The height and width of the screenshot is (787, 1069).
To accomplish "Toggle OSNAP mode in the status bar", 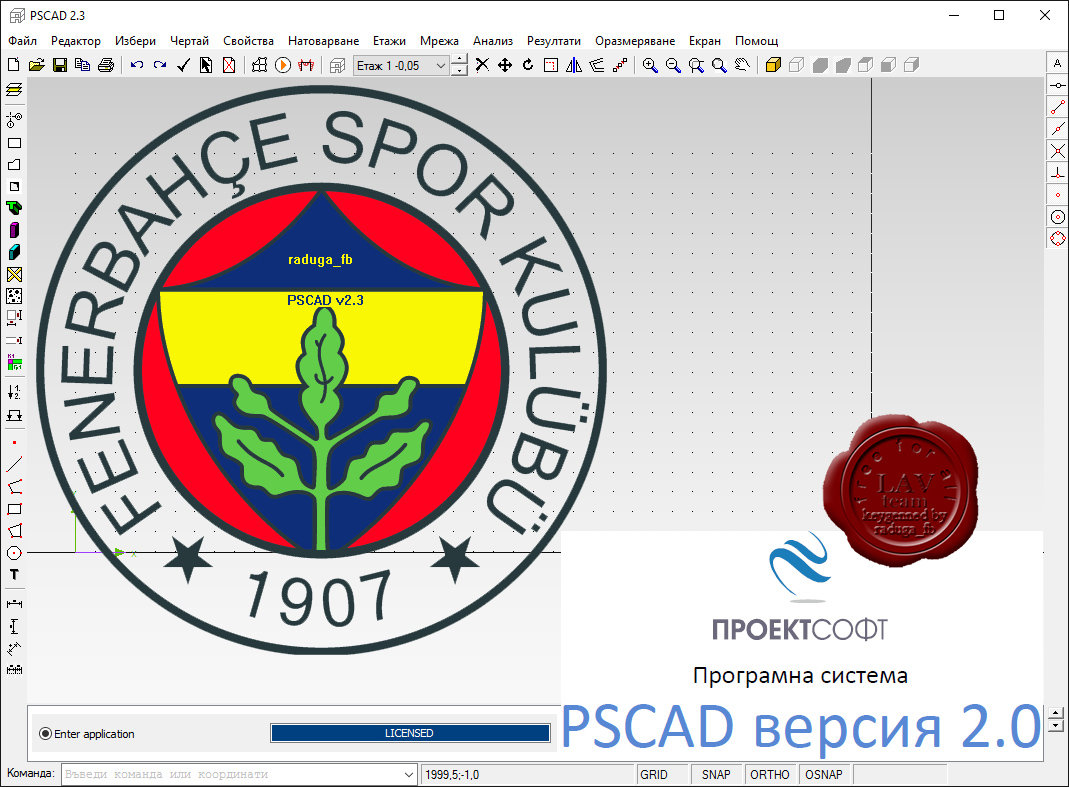I will [x=824, y=775].
